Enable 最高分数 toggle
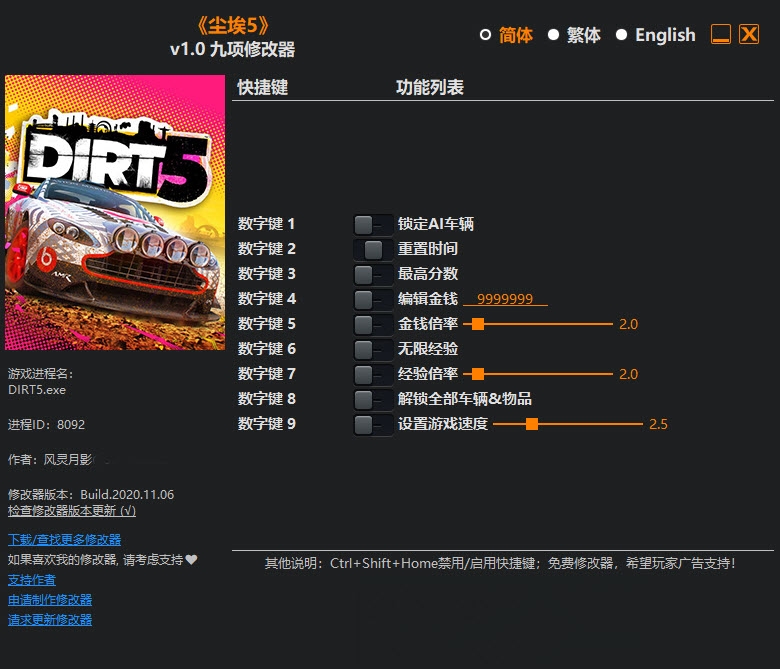This screenshot has width=780, height=669. click(x=373, y=275)
